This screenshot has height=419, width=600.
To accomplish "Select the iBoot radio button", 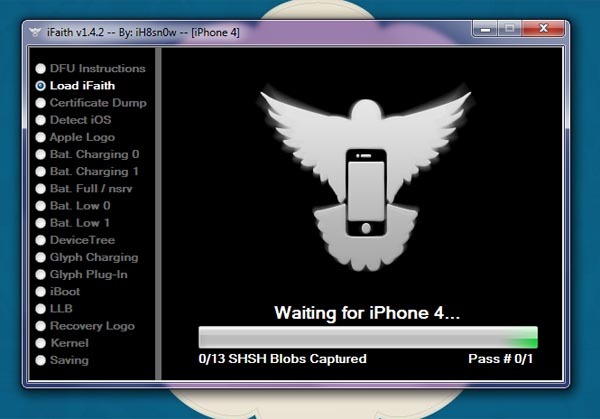I will click(x=41, y=292).
